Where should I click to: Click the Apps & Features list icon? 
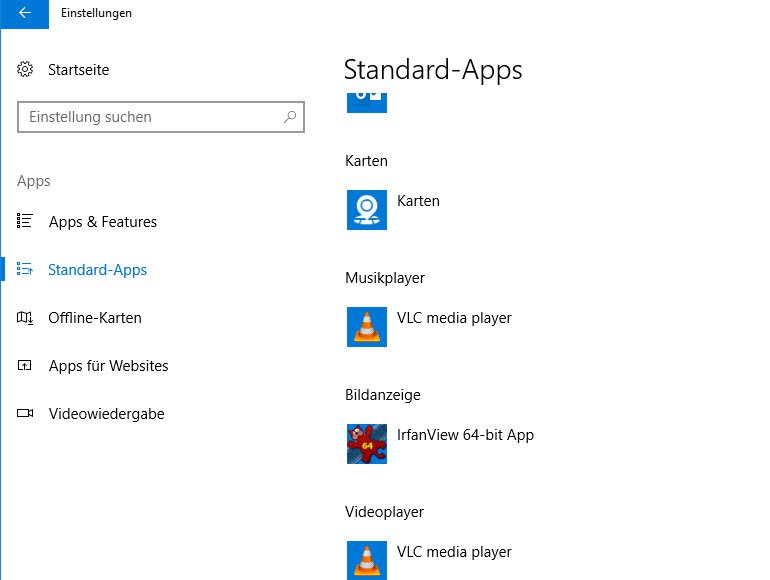[x=26, y=222]
